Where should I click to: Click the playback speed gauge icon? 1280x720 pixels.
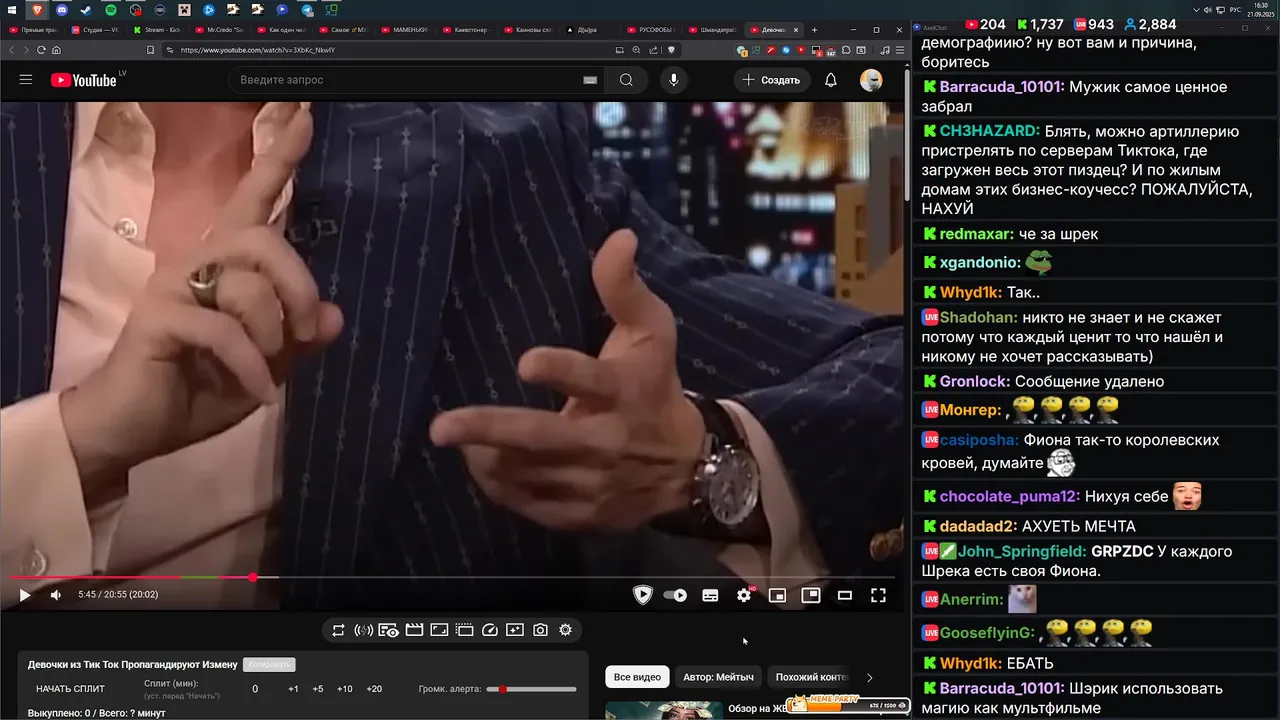click(x=490, y=630)
